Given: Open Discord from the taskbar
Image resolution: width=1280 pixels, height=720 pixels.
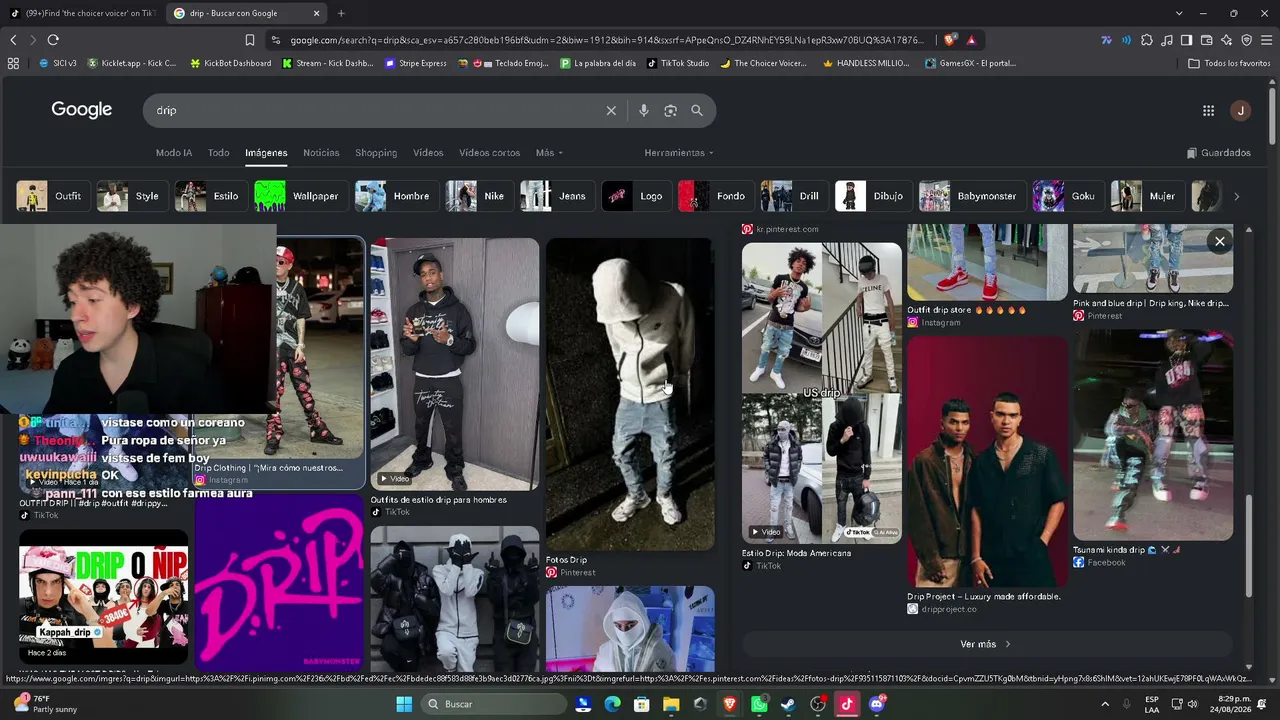Looking at the screenshot, I should tap(877, 704).
